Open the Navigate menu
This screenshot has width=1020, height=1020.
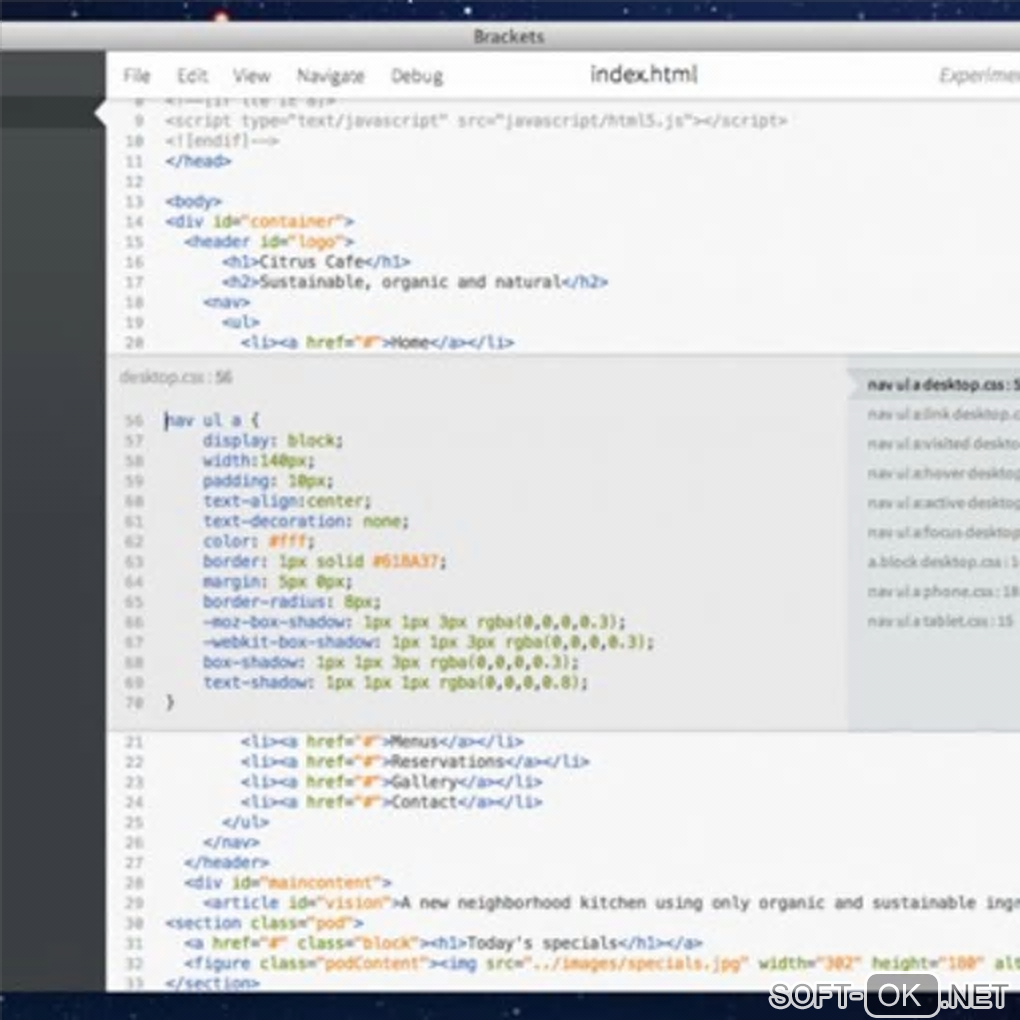point(330,76)
